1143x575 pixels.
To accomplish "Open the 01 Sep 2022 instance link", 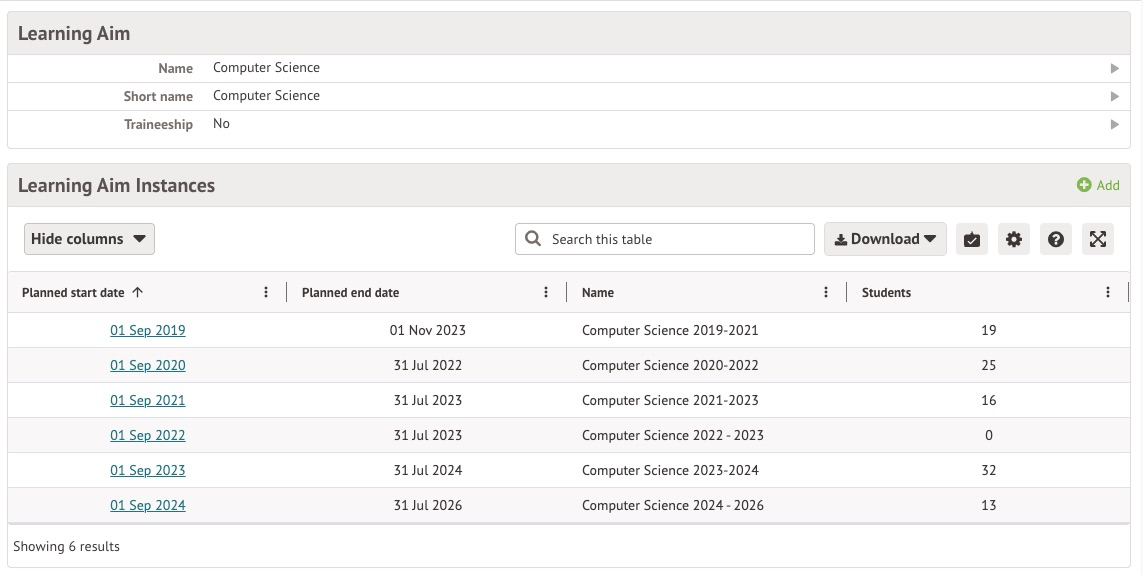I will click(148, 435).
